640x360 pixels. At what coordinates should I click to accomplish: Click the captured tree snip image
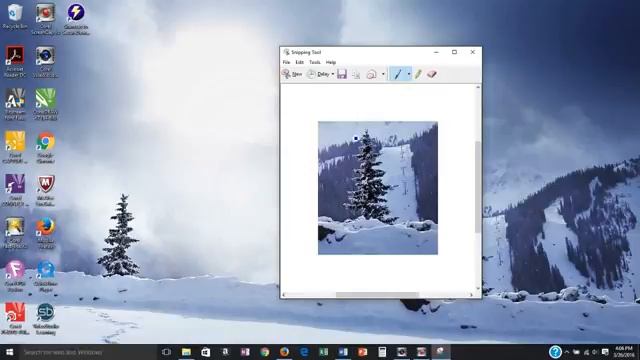coord(378,188)
